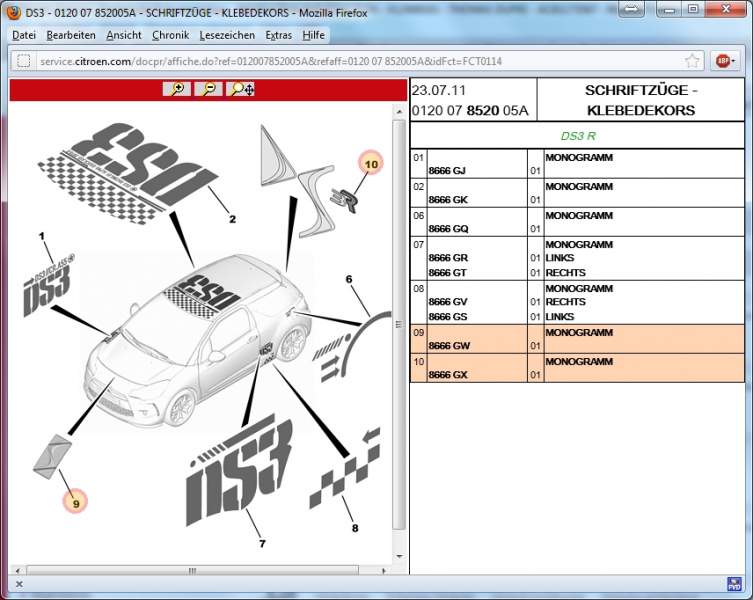
Task: Open the Extras menu
Action: (x=279, y=35)
